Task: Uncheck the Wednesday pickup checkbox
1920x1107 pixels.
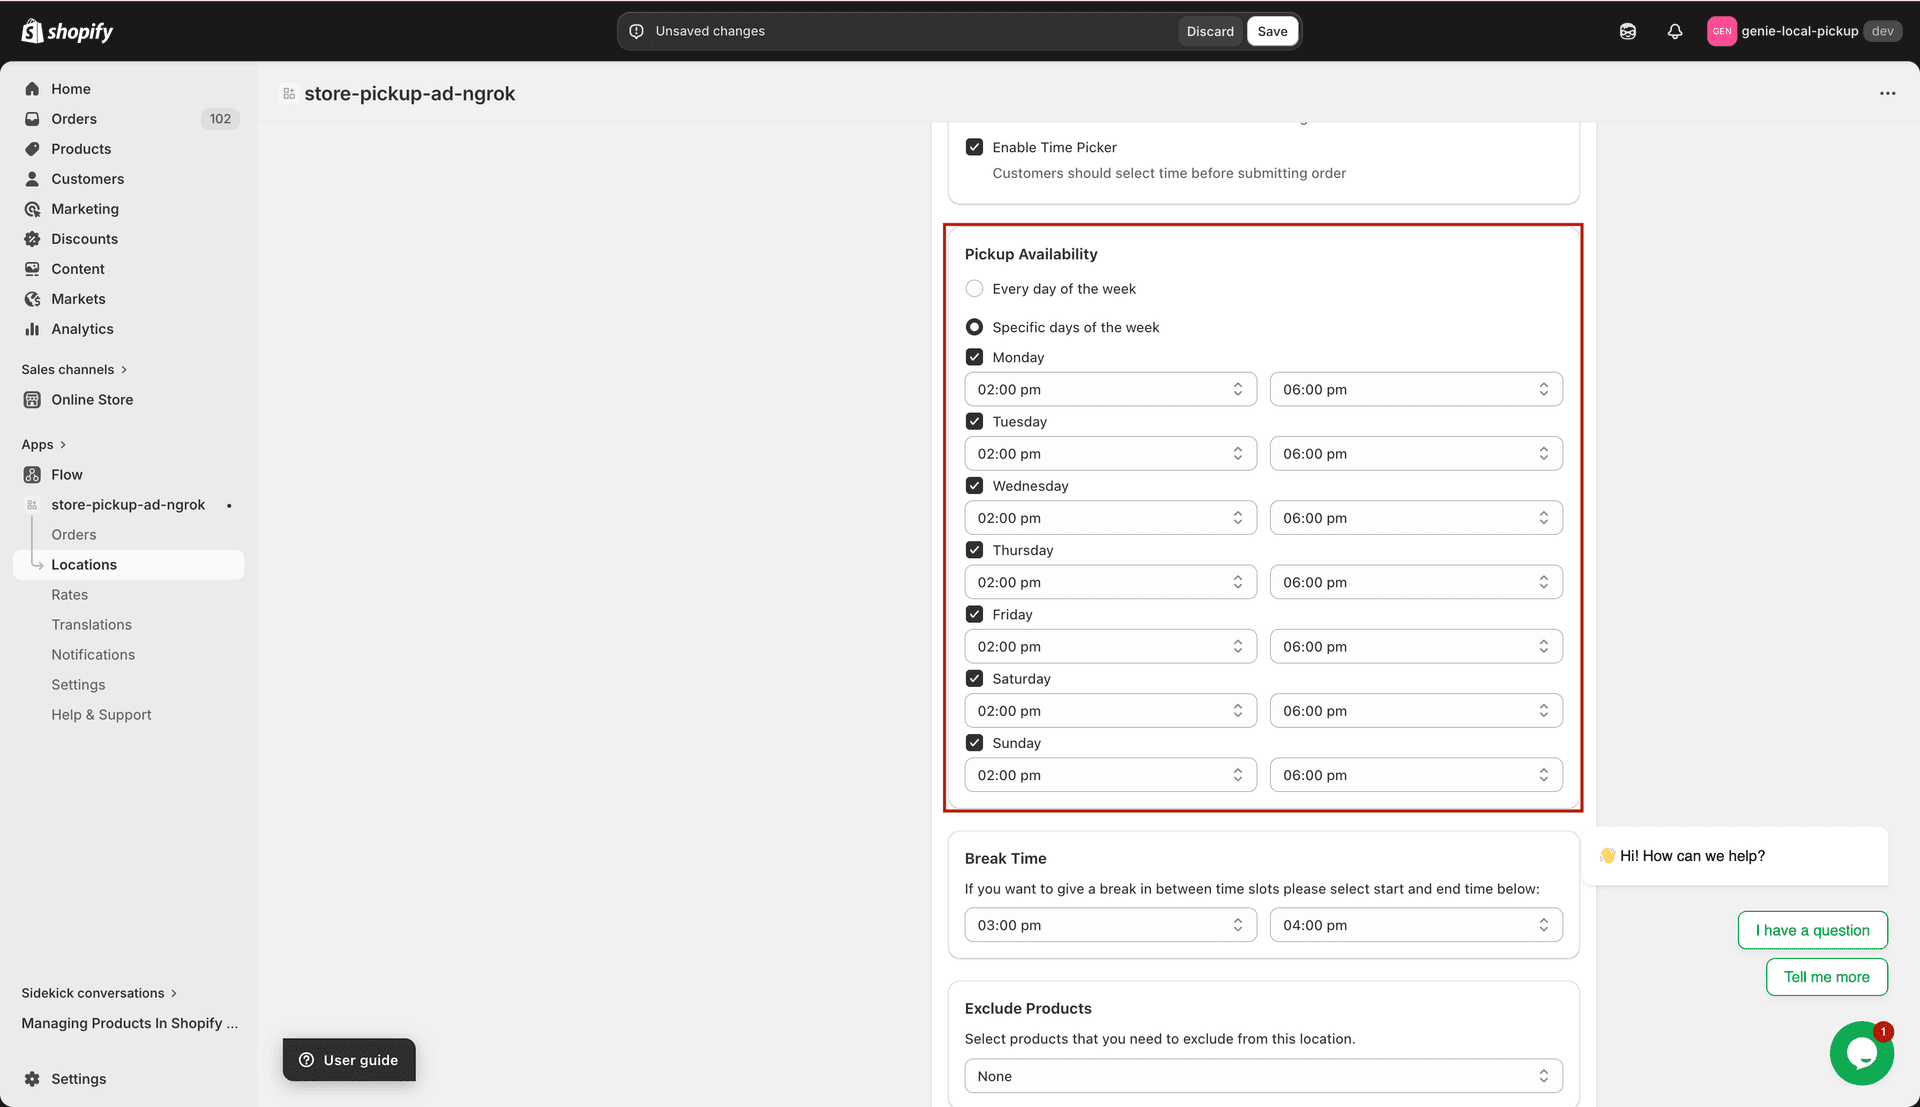Action: 974,485
